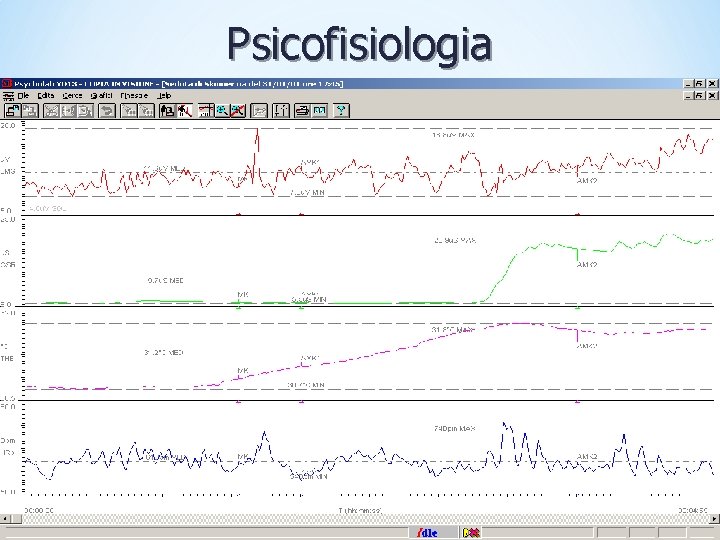Click the tall red spike peak in the top chart
720x540 pixels.
pos(257,131)
